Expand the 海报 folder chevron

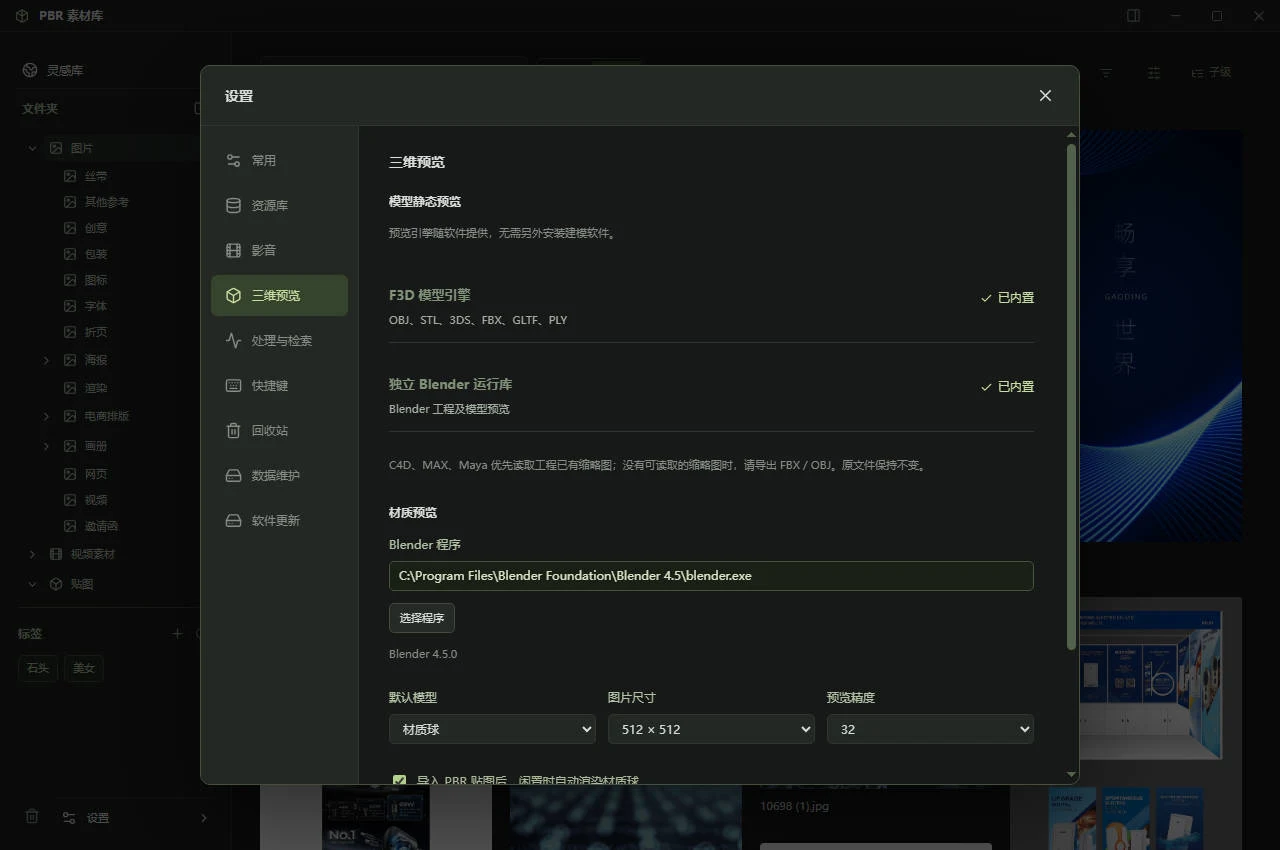click(46, 360)
